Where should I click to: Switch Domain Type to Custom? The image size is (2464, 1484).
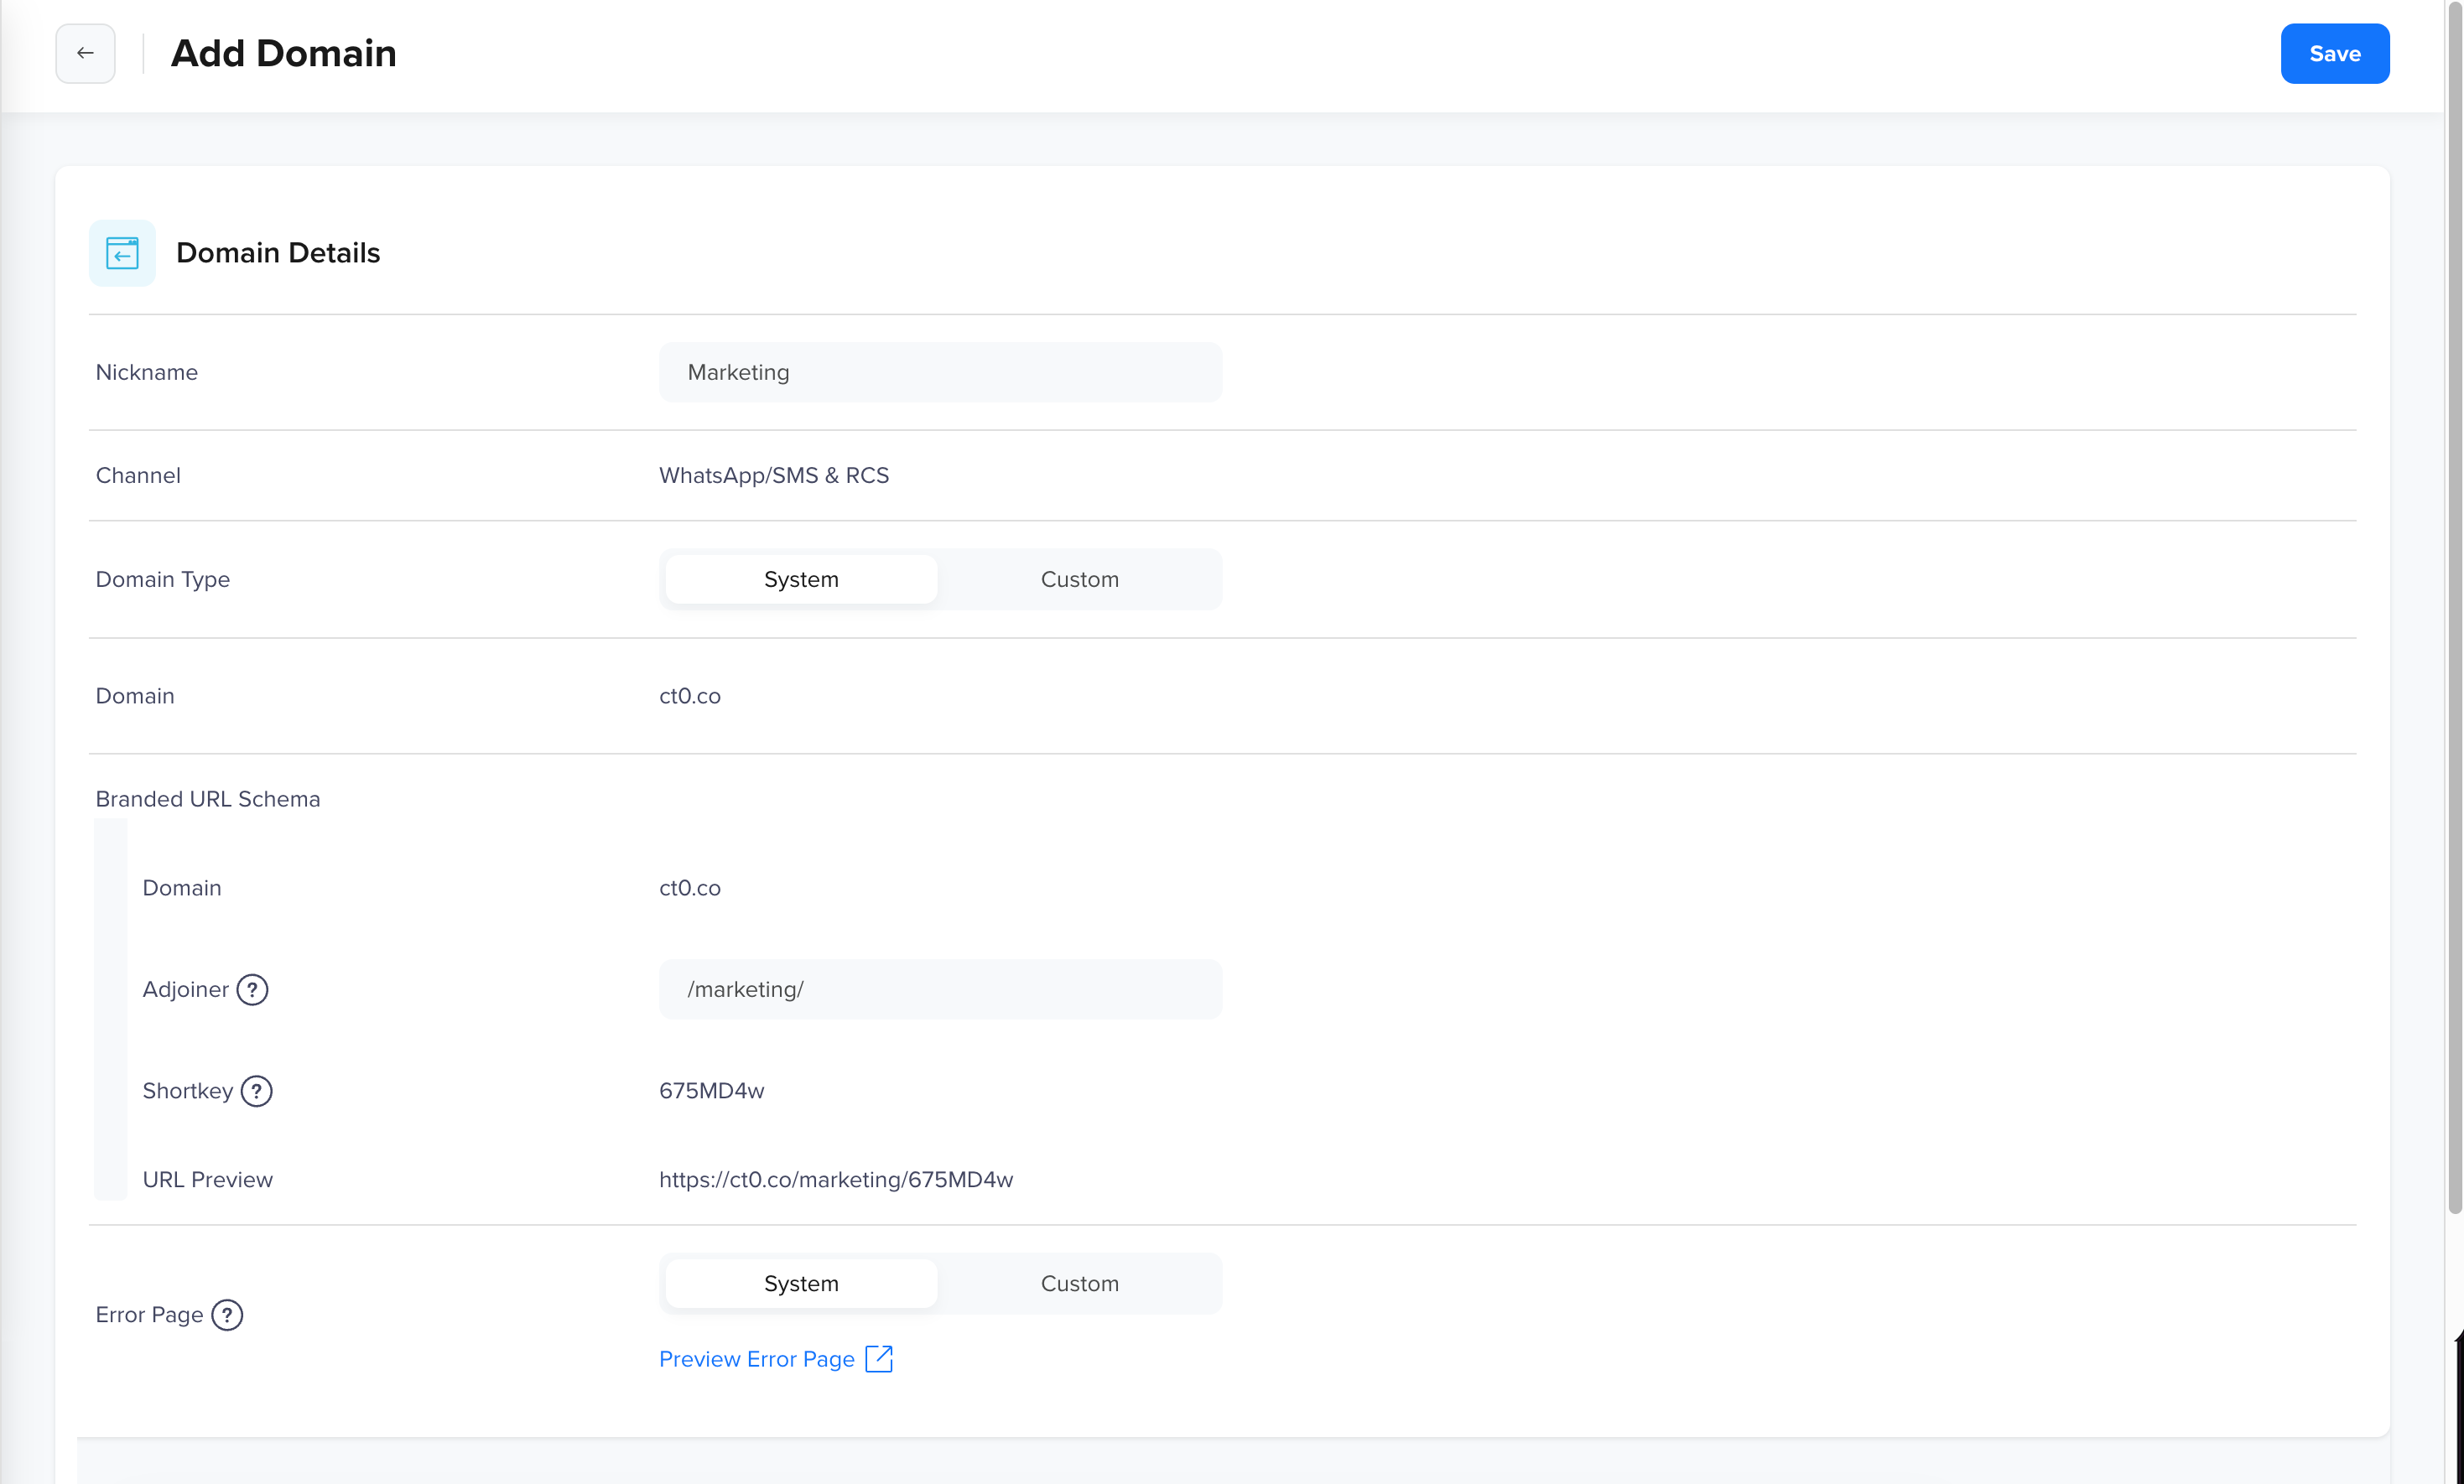[x=1079, y=579]
